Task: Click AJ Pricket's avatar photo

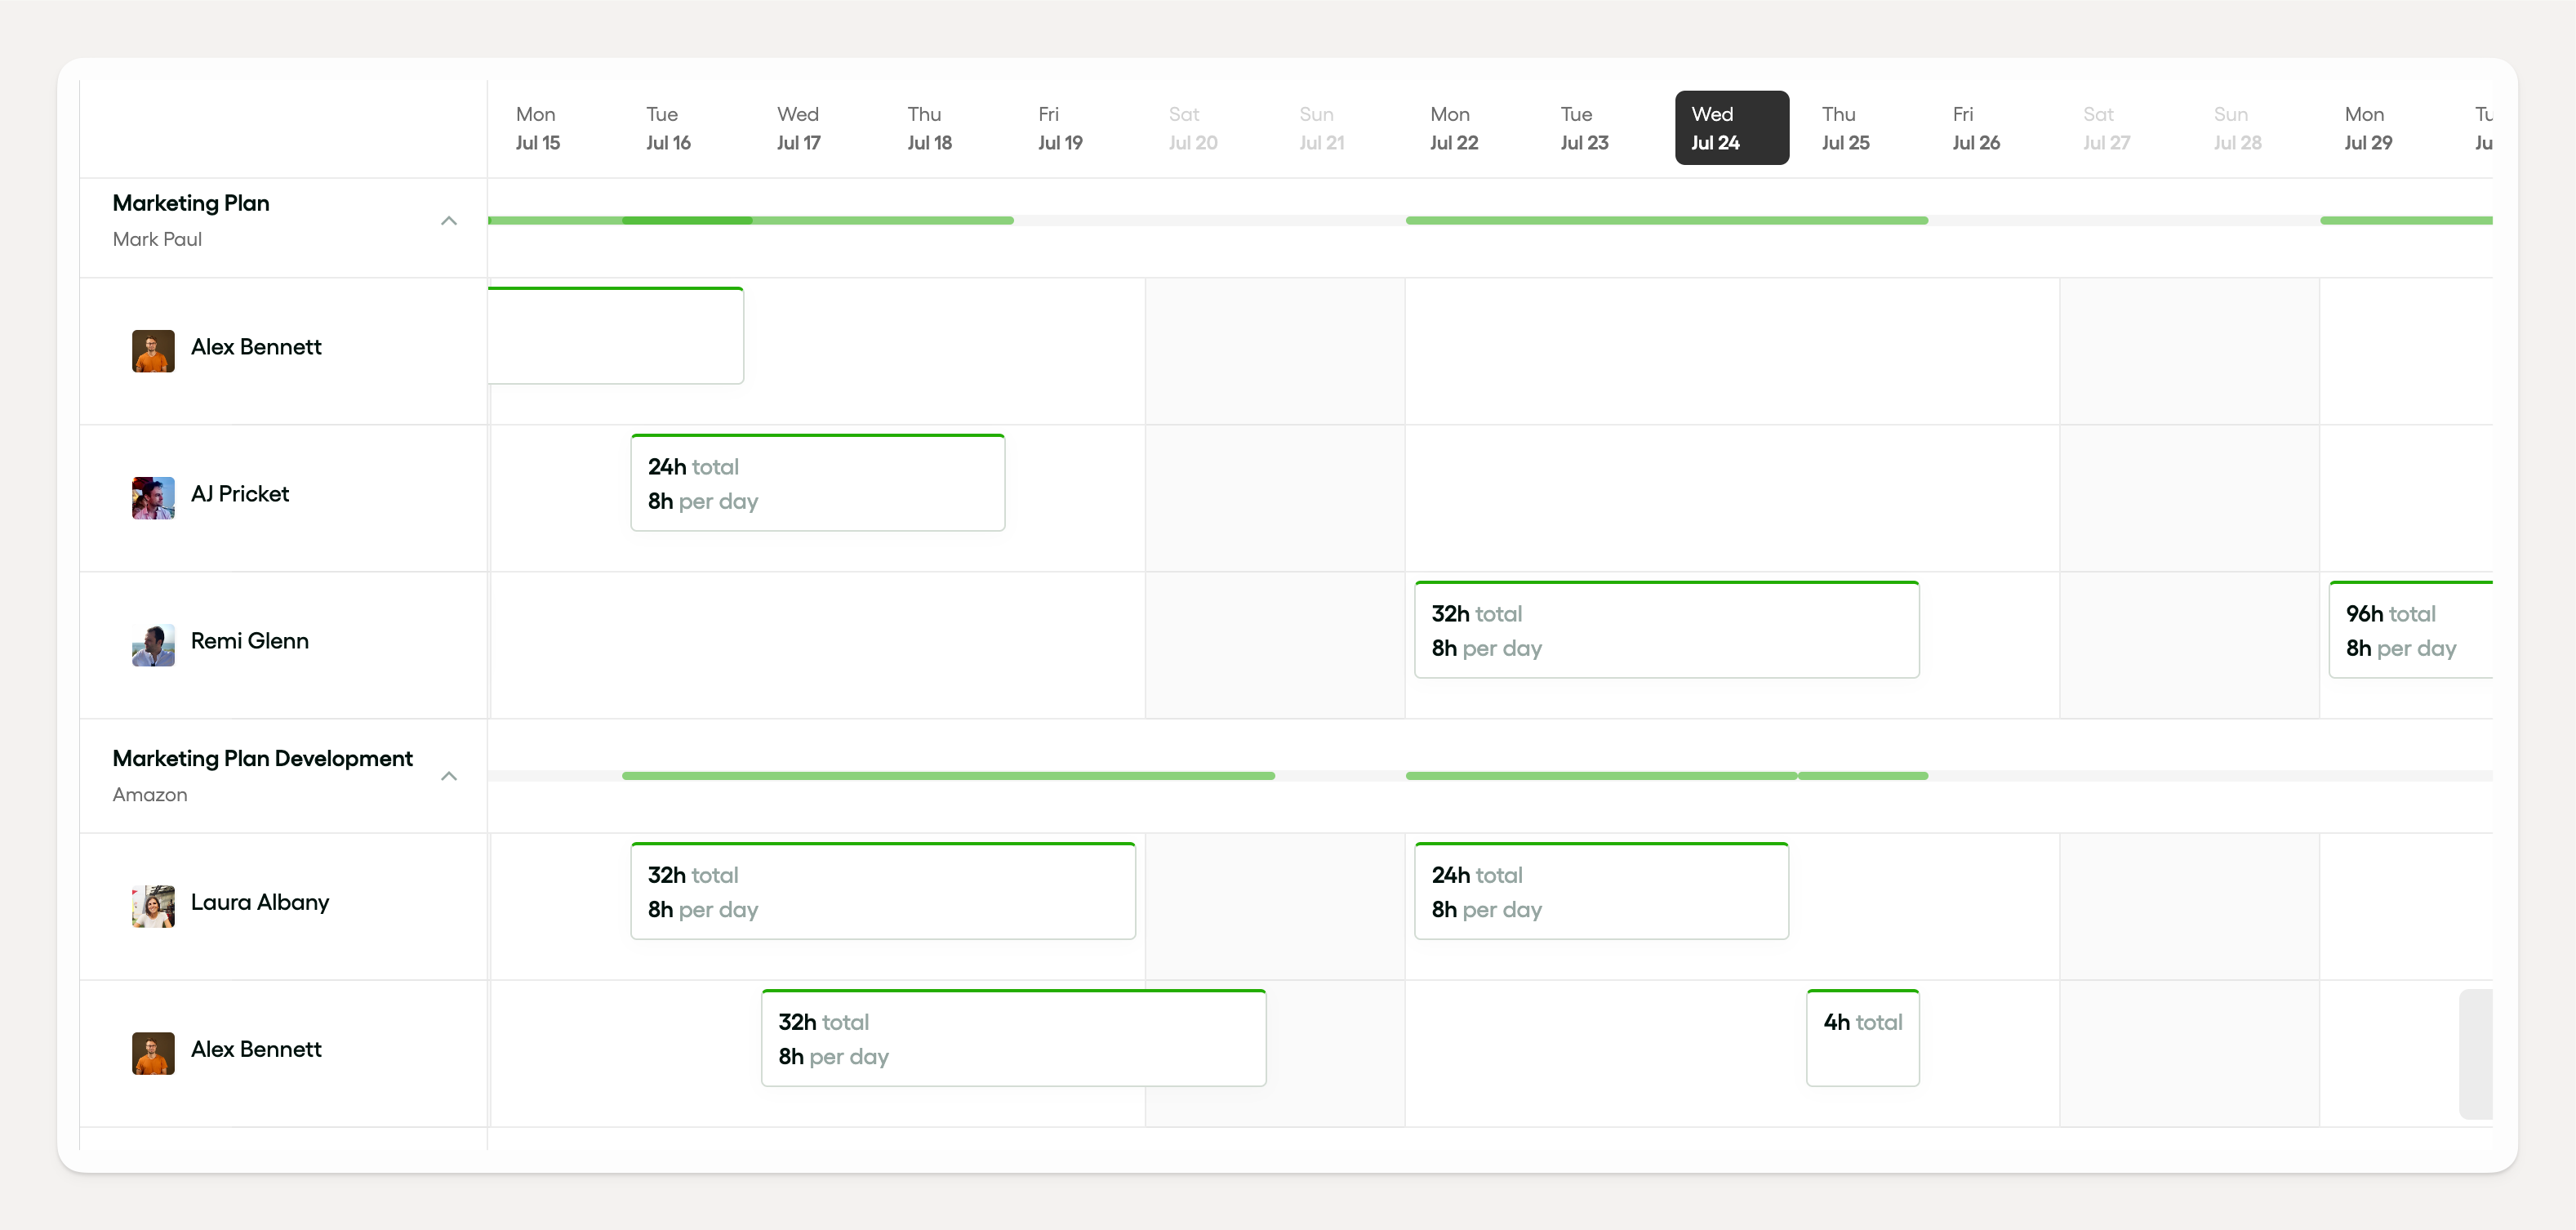Action: pyautogui.click(x=153, y=498)
